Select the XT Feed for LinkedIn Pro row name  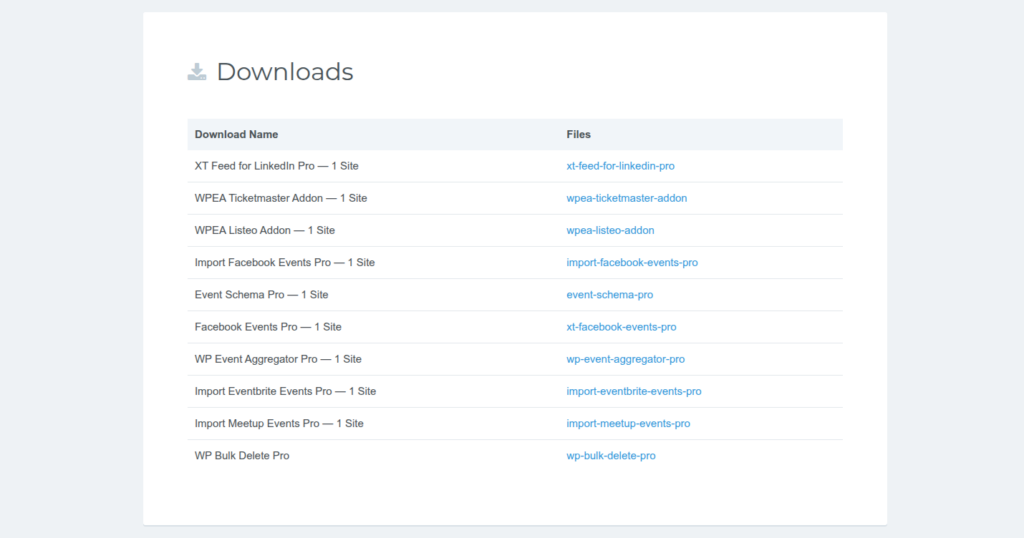point(276,166)
